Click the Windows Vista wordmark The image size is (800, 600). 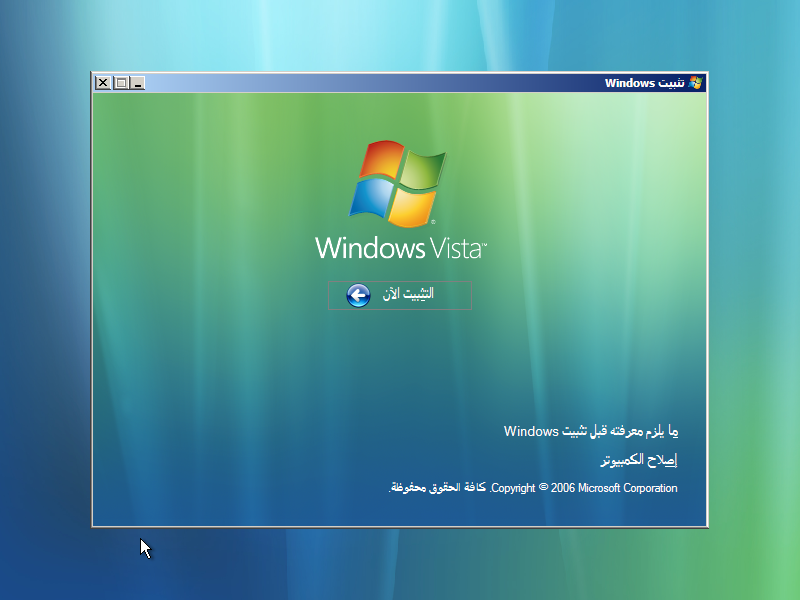click(400, 246)
